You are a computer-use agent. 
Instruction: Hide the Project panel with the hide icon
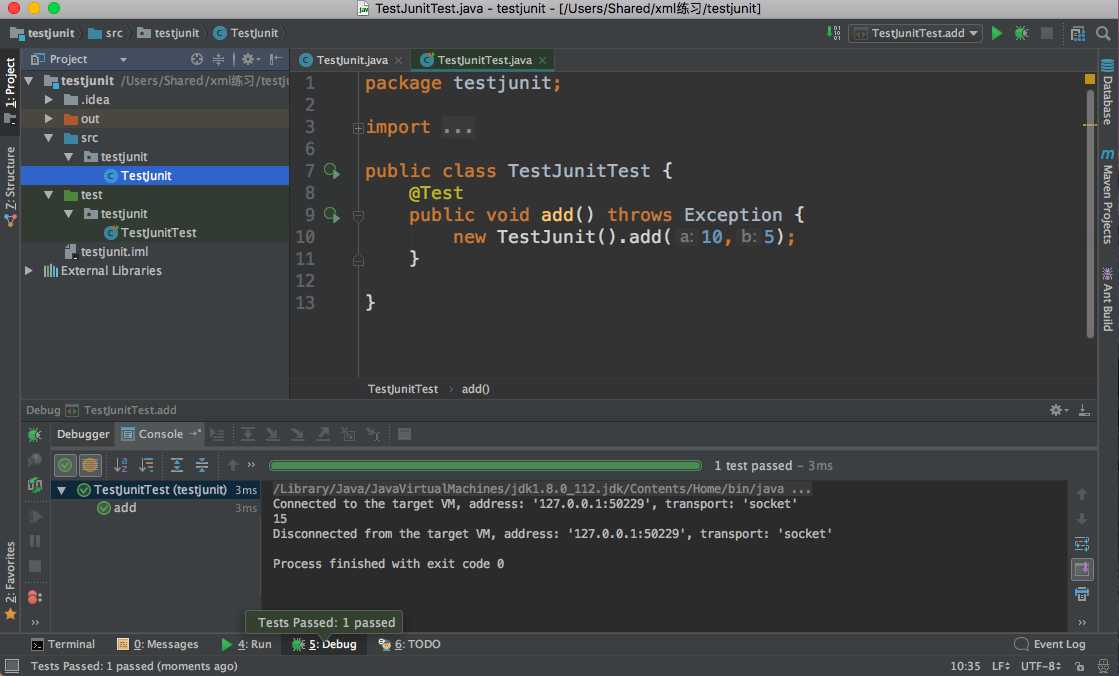pos(276,59)
